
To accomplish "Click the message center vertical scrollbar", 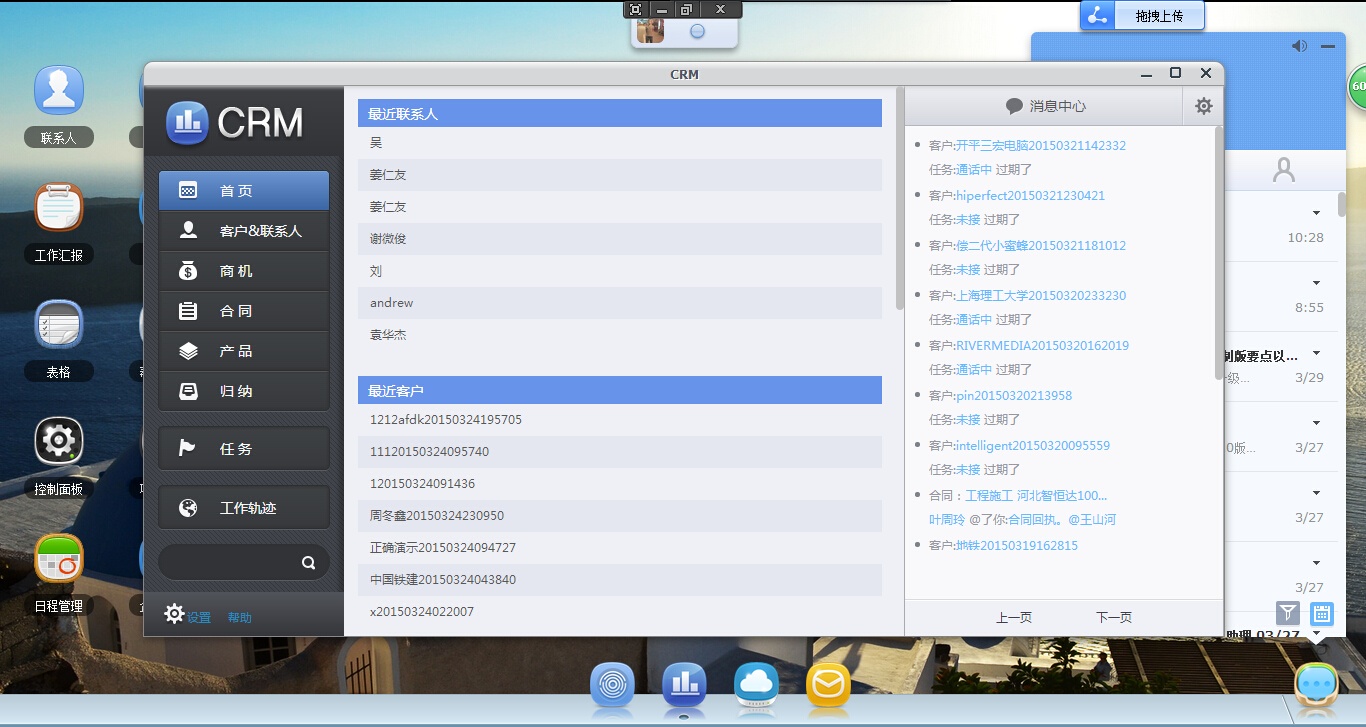I will click(1218, 253).
